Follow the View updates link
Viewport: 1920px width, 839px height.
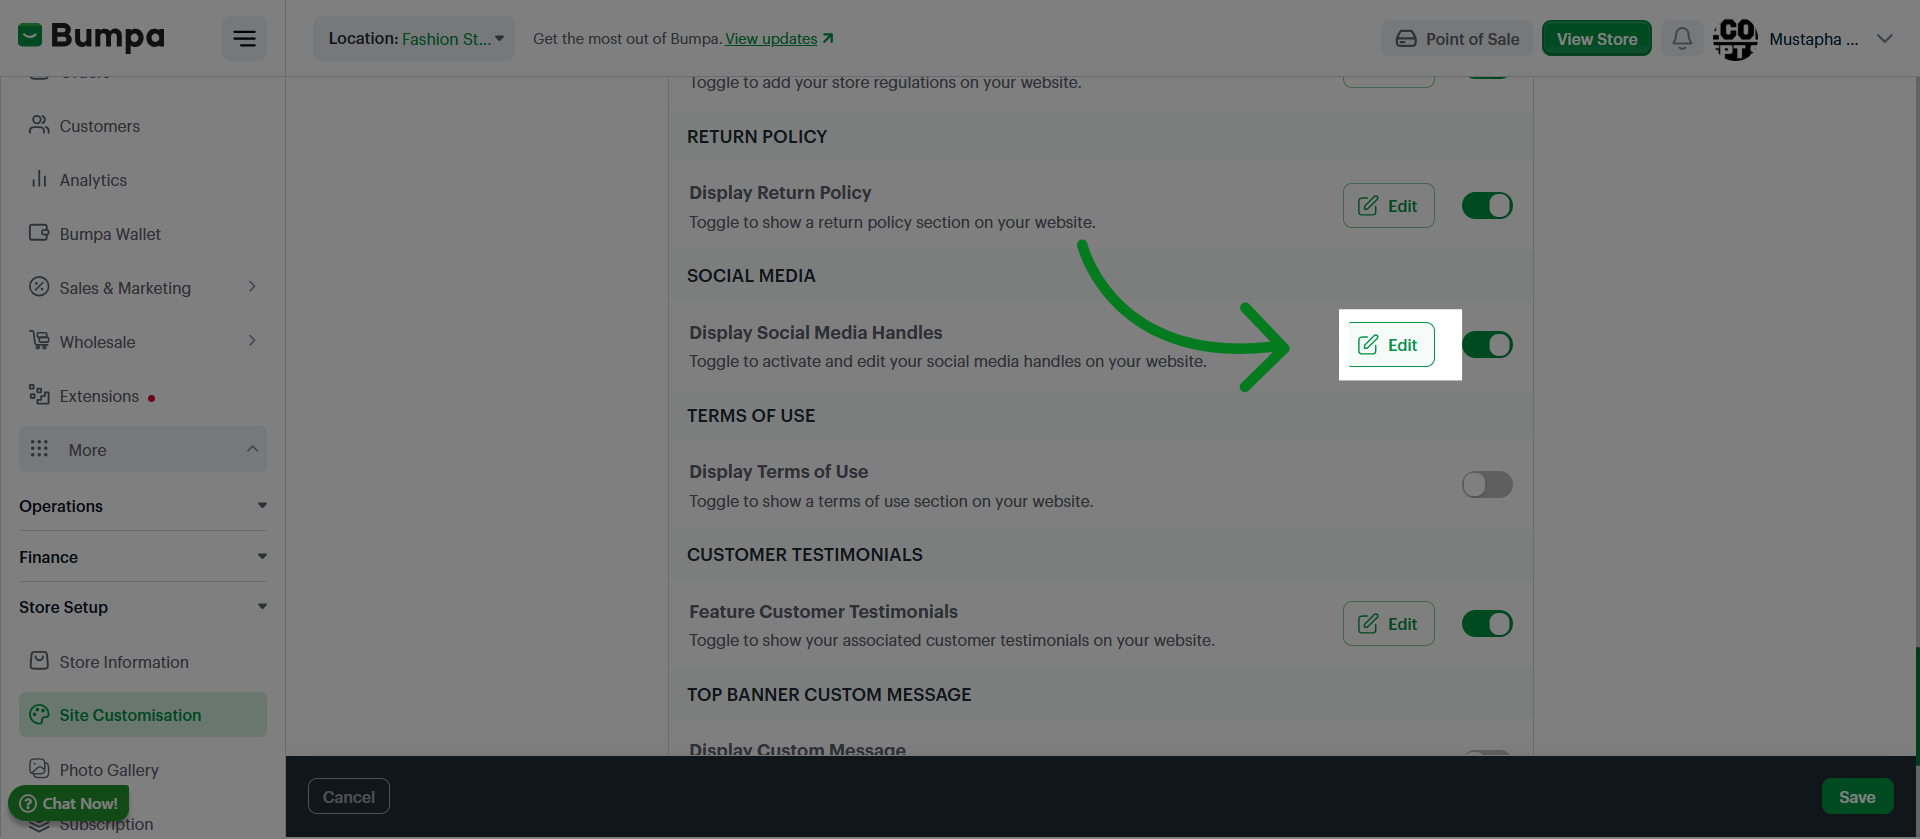tap(779, 39)
